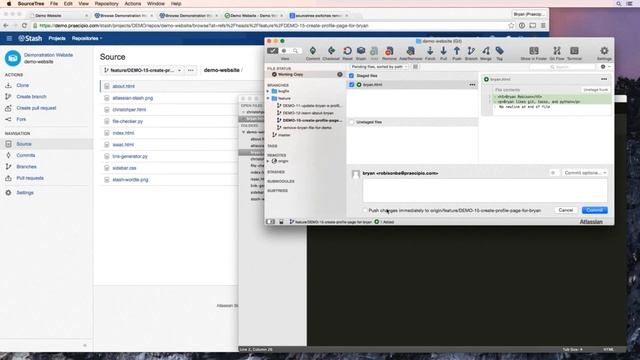Screen dimensions: 640x360
Task: Open the Git Flow toolbar icon
Action: [557, 51]
